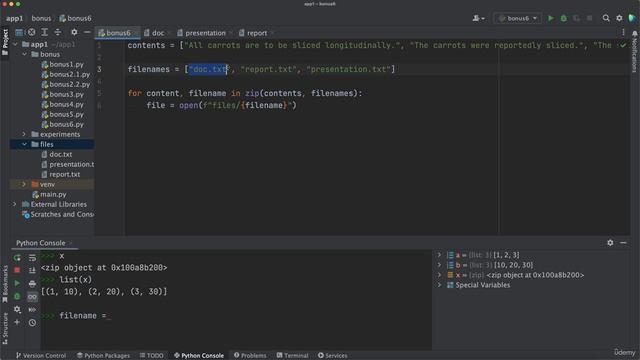The width and height of the screenshot is (640, 360).
Task: Collapse the app1 root folder
Action: [x=15, y=44]
